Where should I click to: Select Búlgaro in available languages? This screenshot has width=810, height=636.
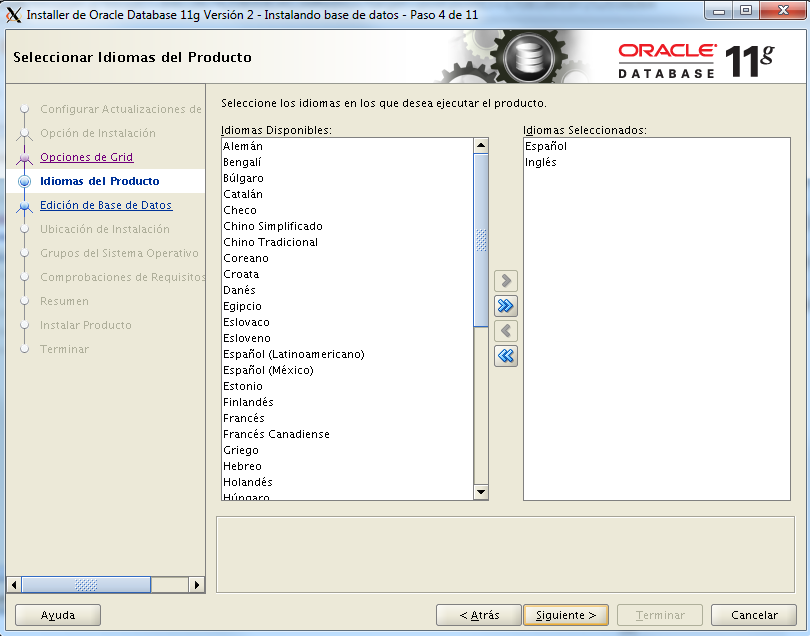click(347, 178)
